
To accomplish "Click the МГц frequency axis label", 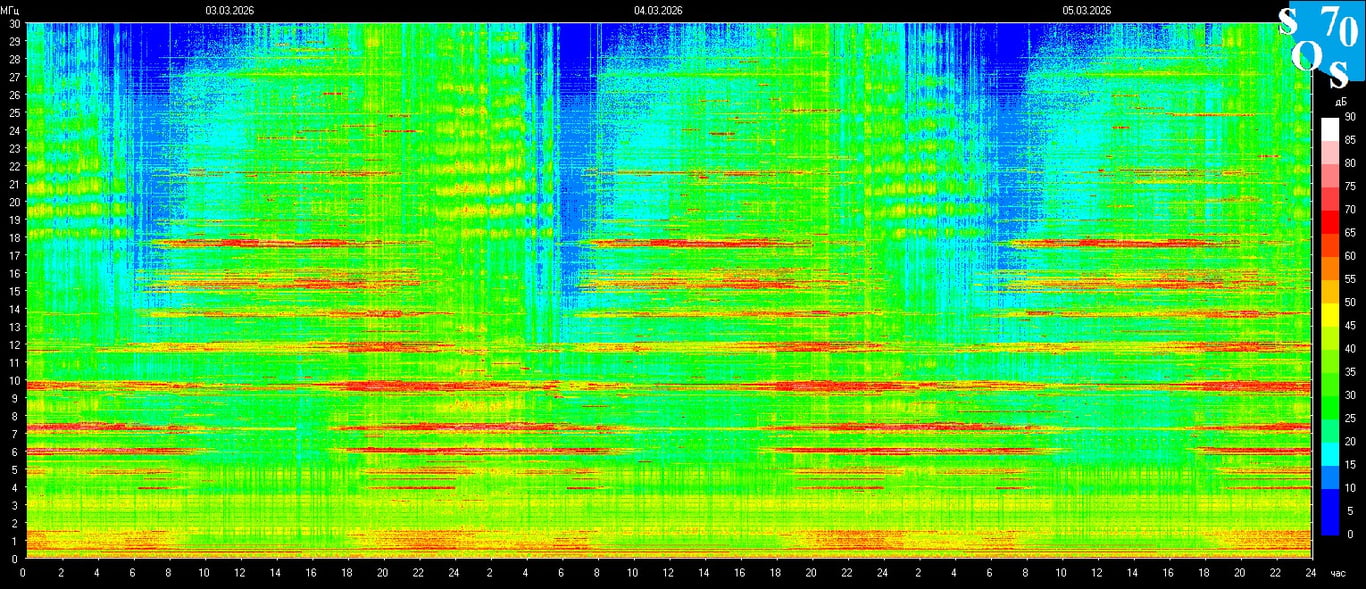I will click(x=11, y=10).
